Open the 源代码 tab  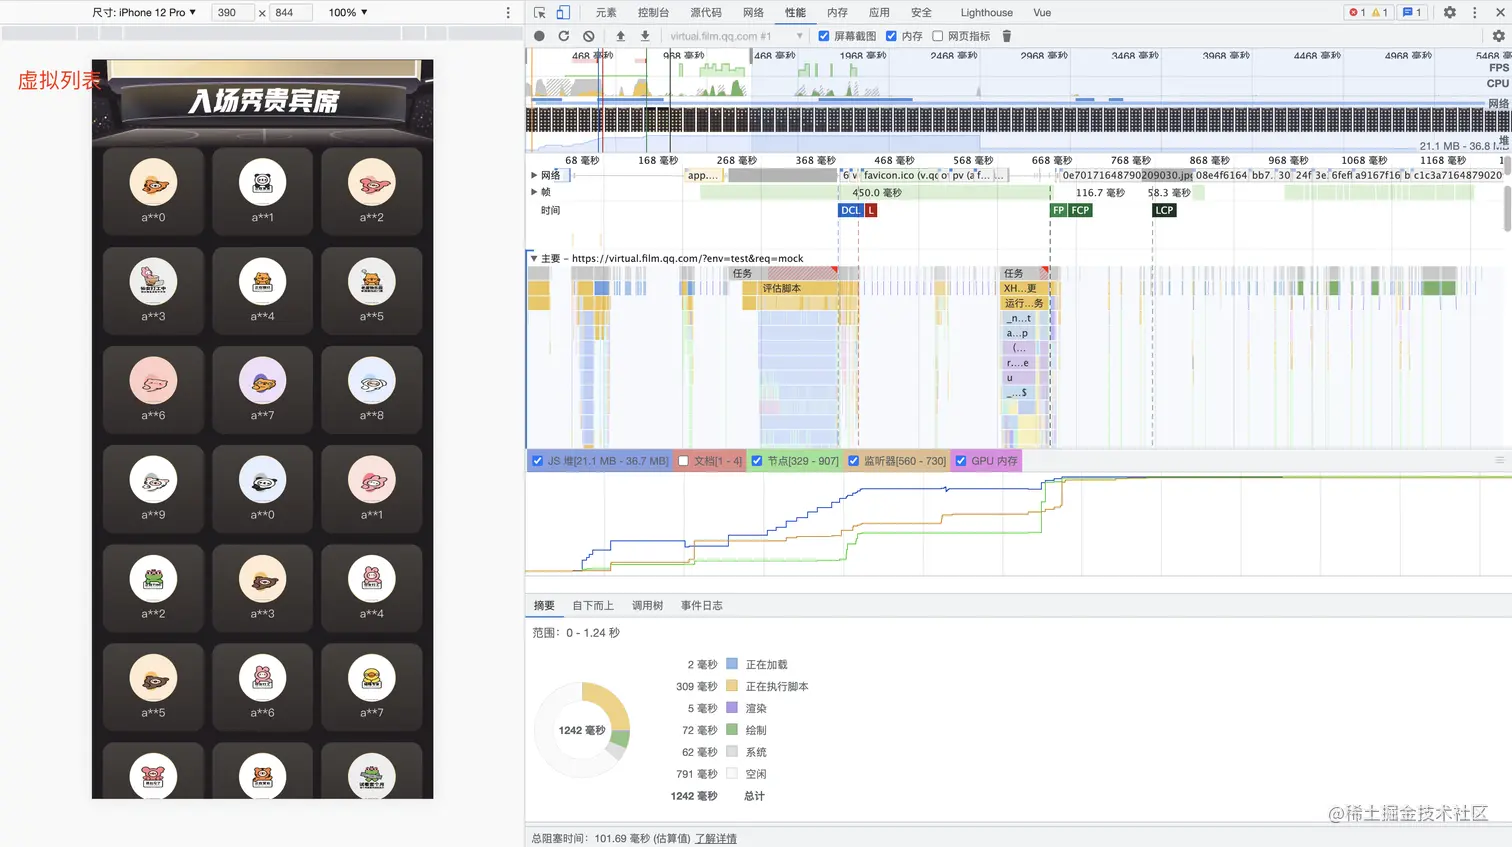(x=705, y=13)
